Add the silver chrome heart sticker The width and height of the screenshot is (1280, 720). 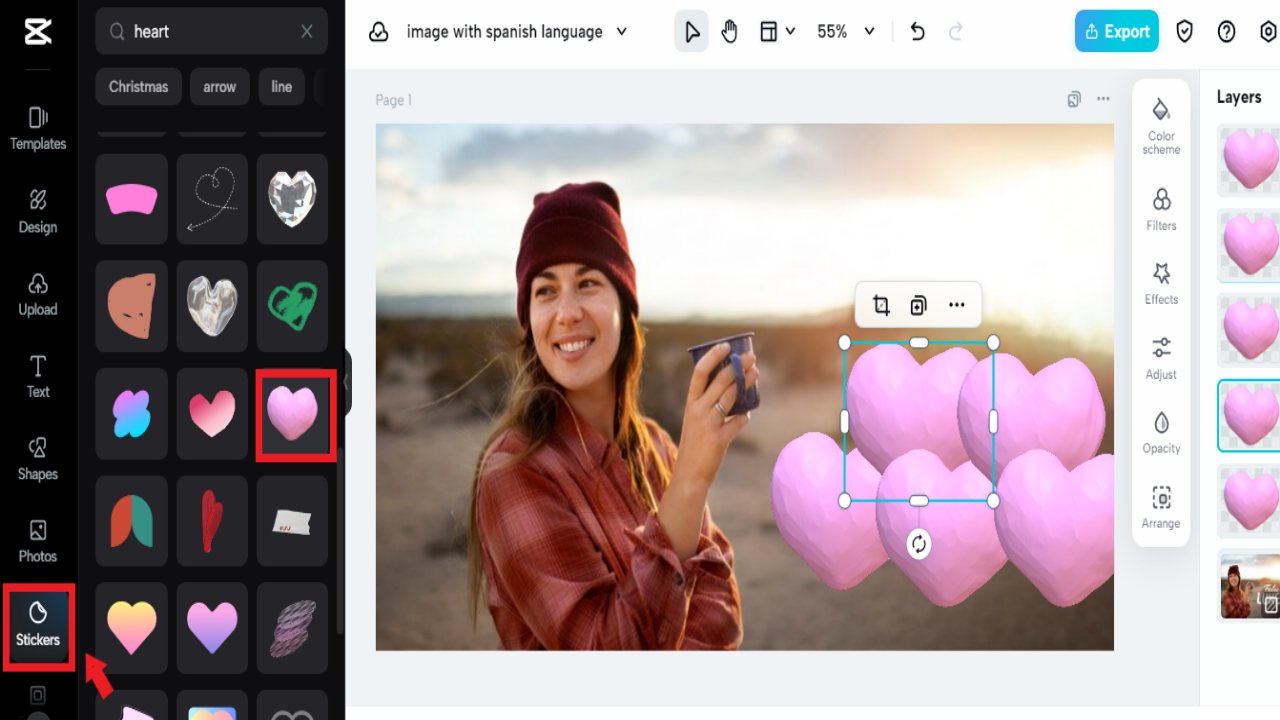click(x=212, y=306)
